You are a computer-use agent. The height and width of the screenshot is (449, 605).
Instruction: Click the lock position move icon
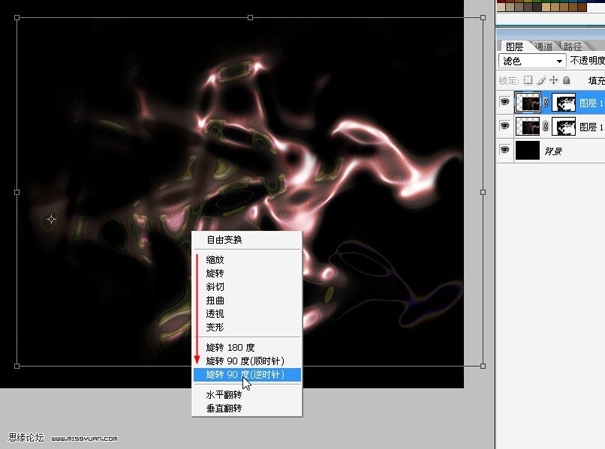pyautogui.click(x=554, y=80)
